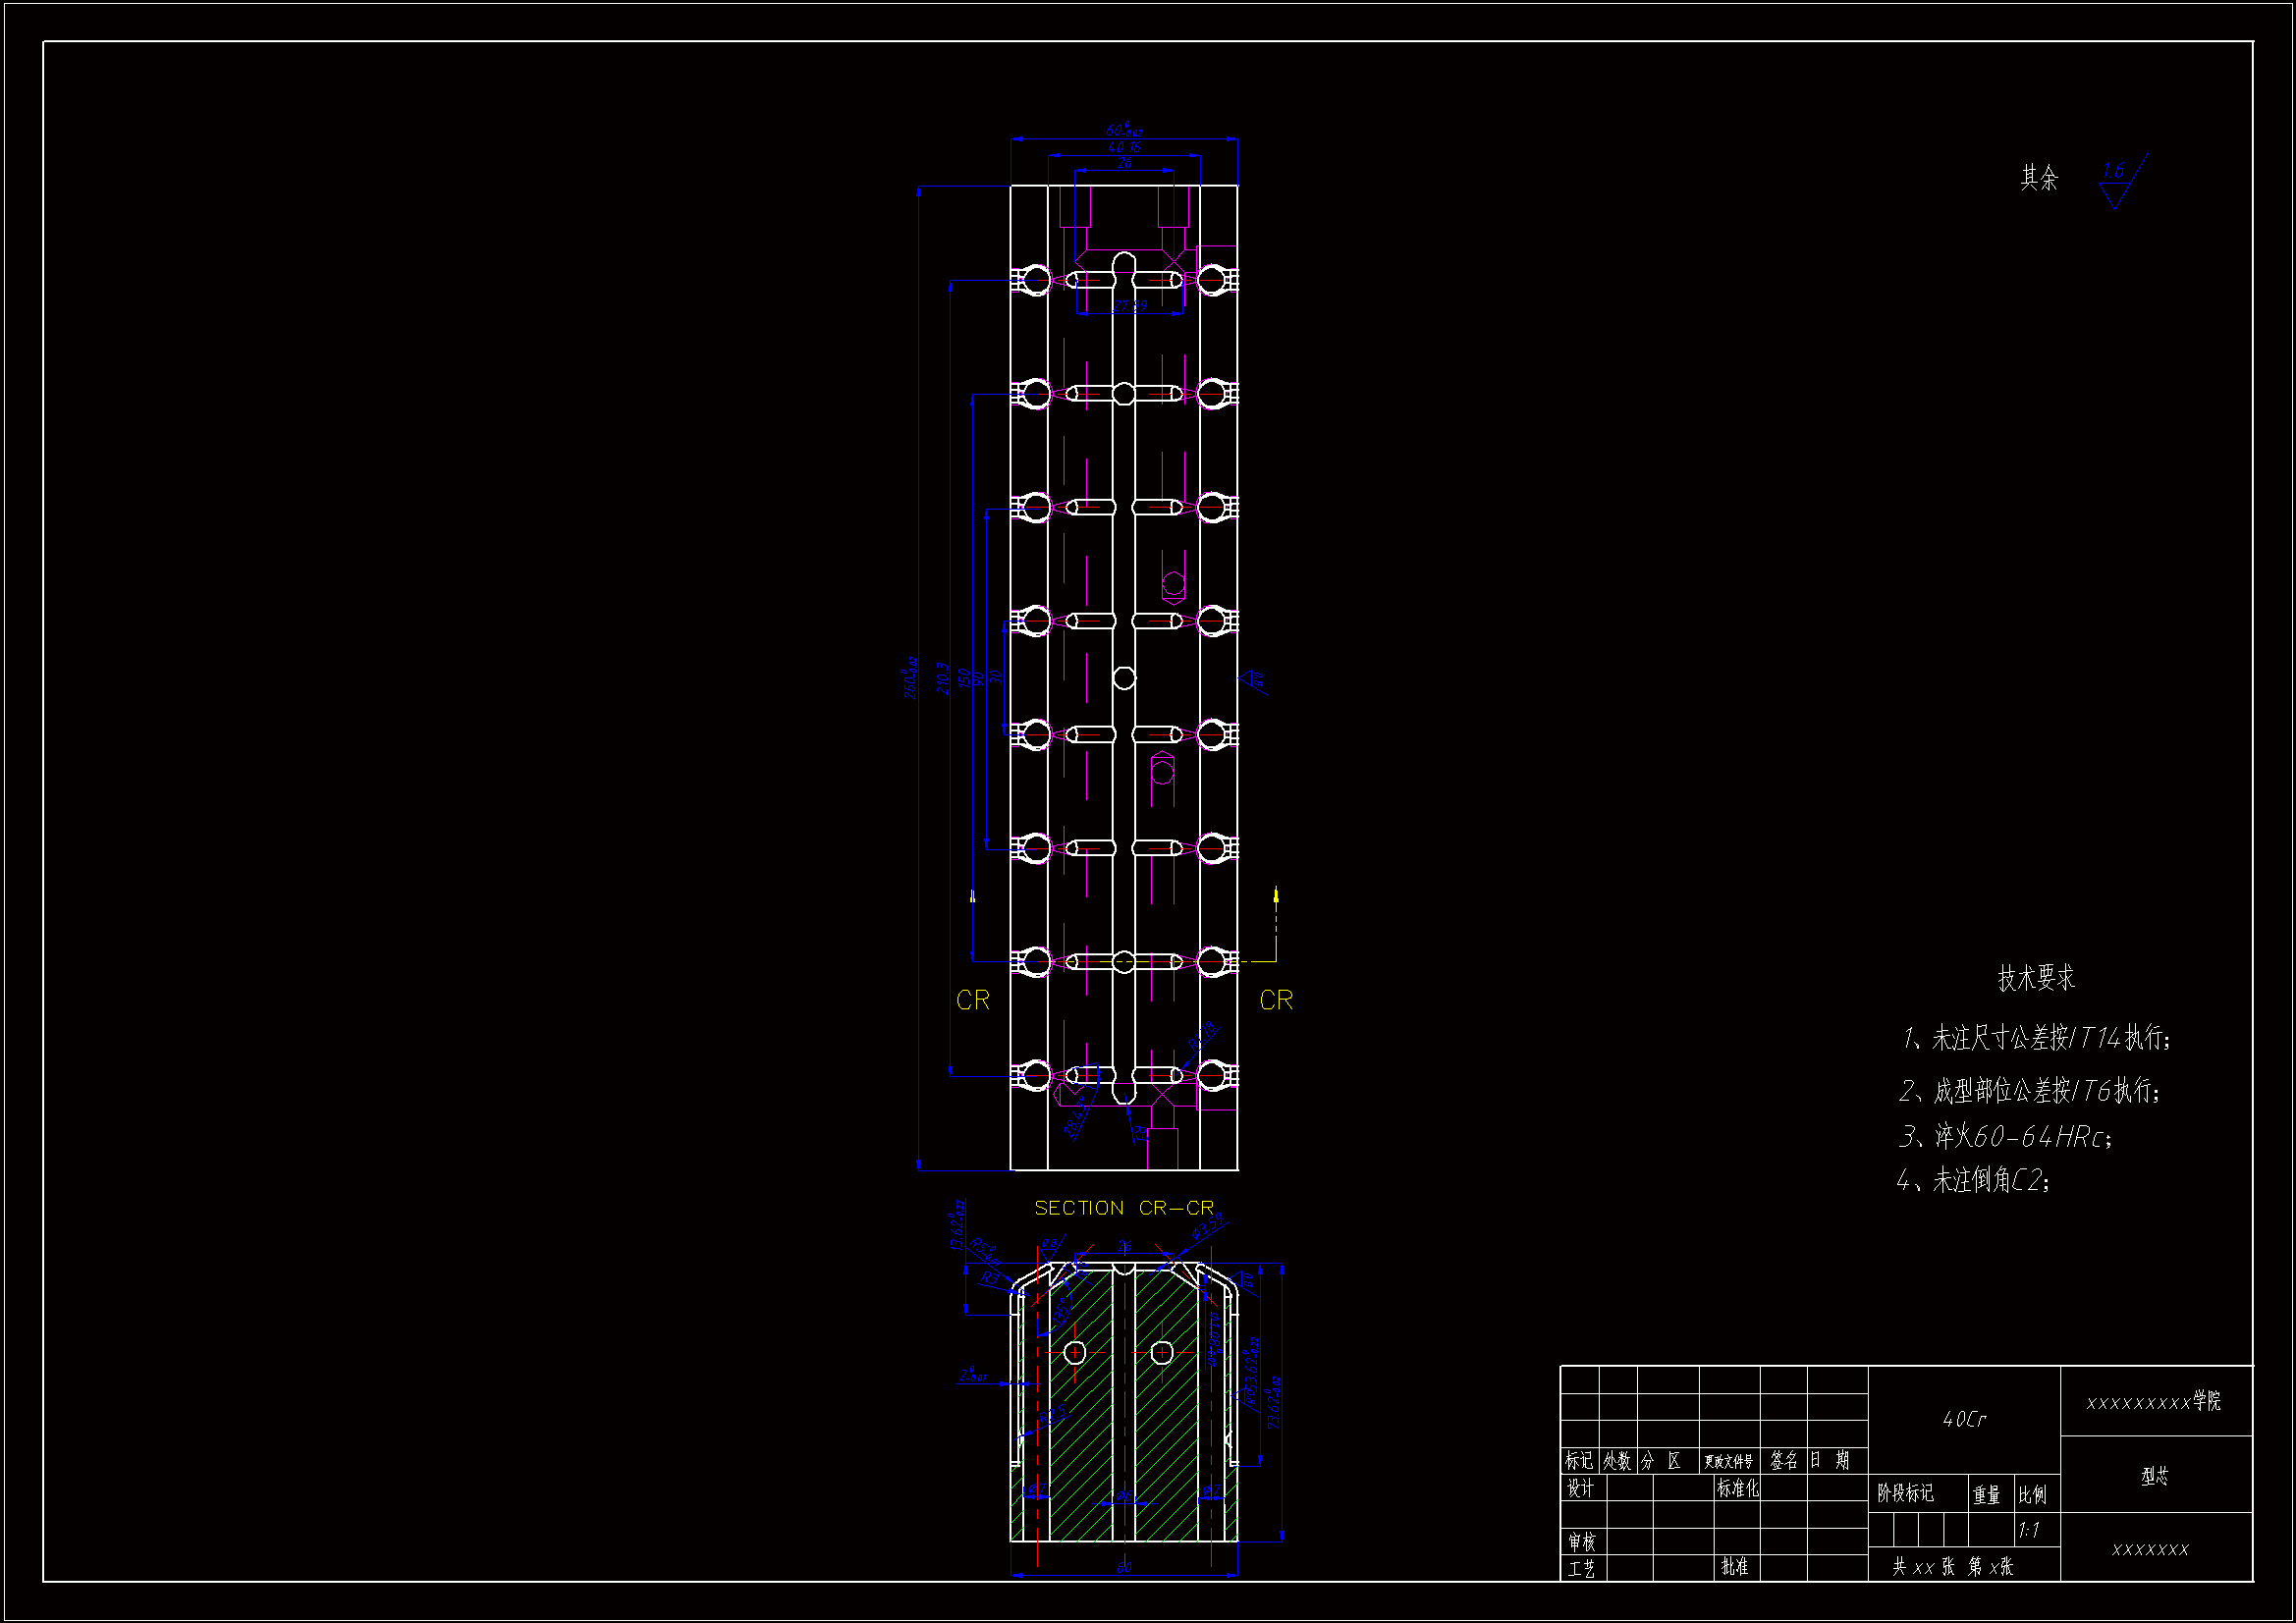Click the 标准化 cell in title block
Viewport: 2296px width, 1623px height.
coord(1738,1488)
